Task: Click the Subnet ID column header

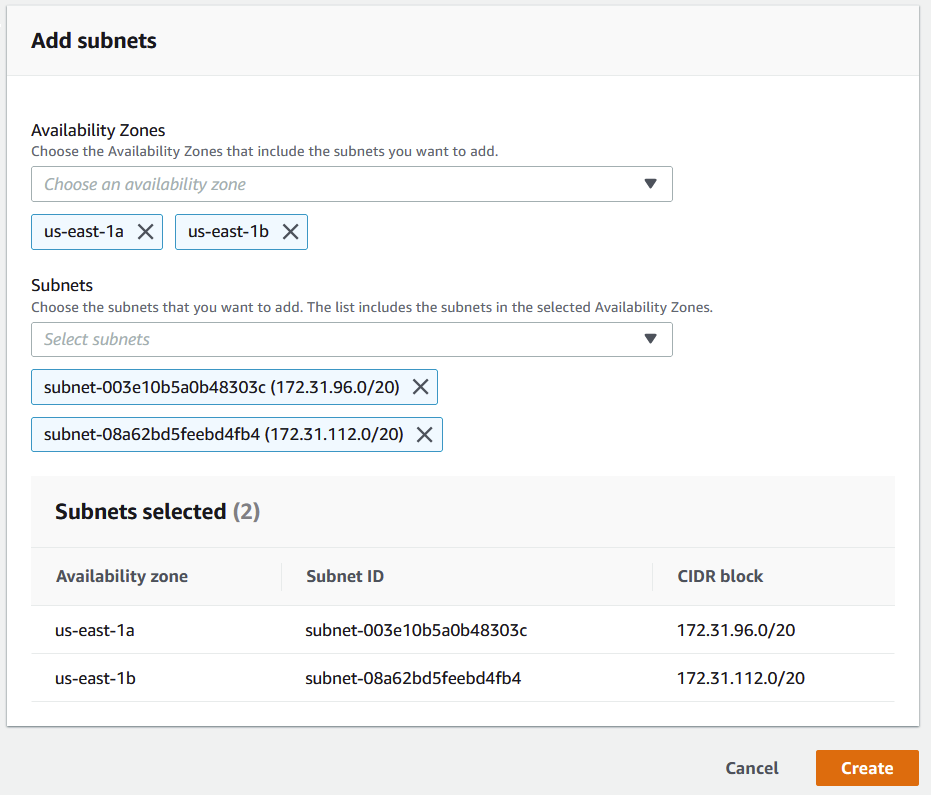Action: tap(345, 576)
